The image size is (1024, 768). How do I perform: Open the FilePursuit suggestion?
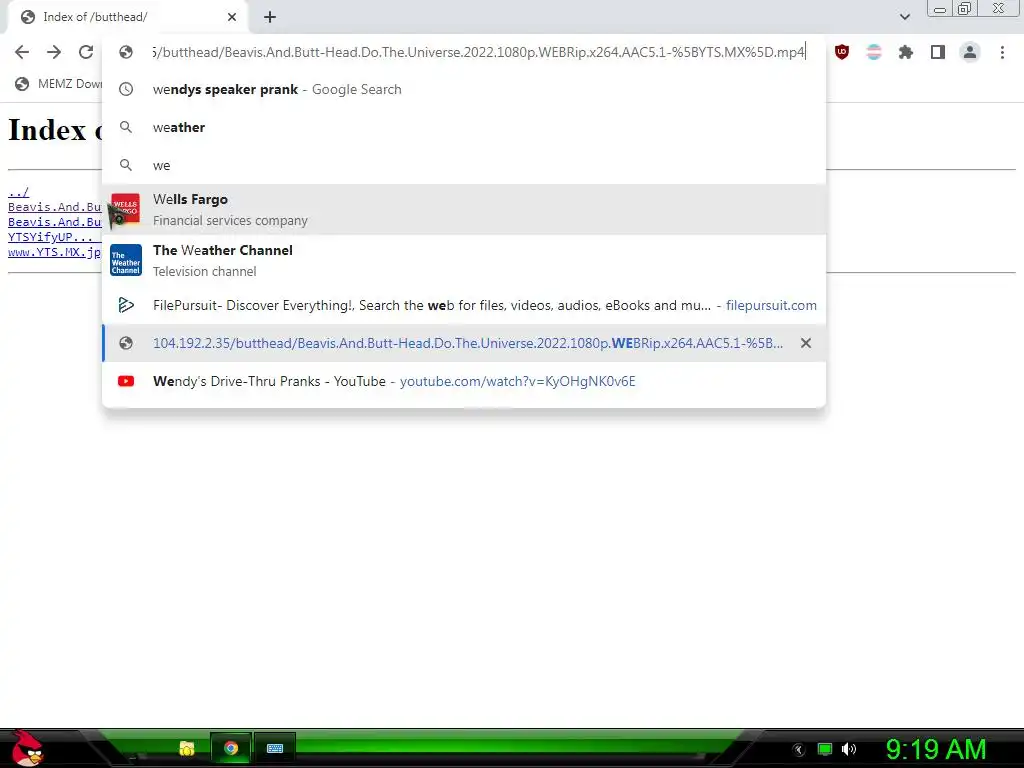coord(464,305)
